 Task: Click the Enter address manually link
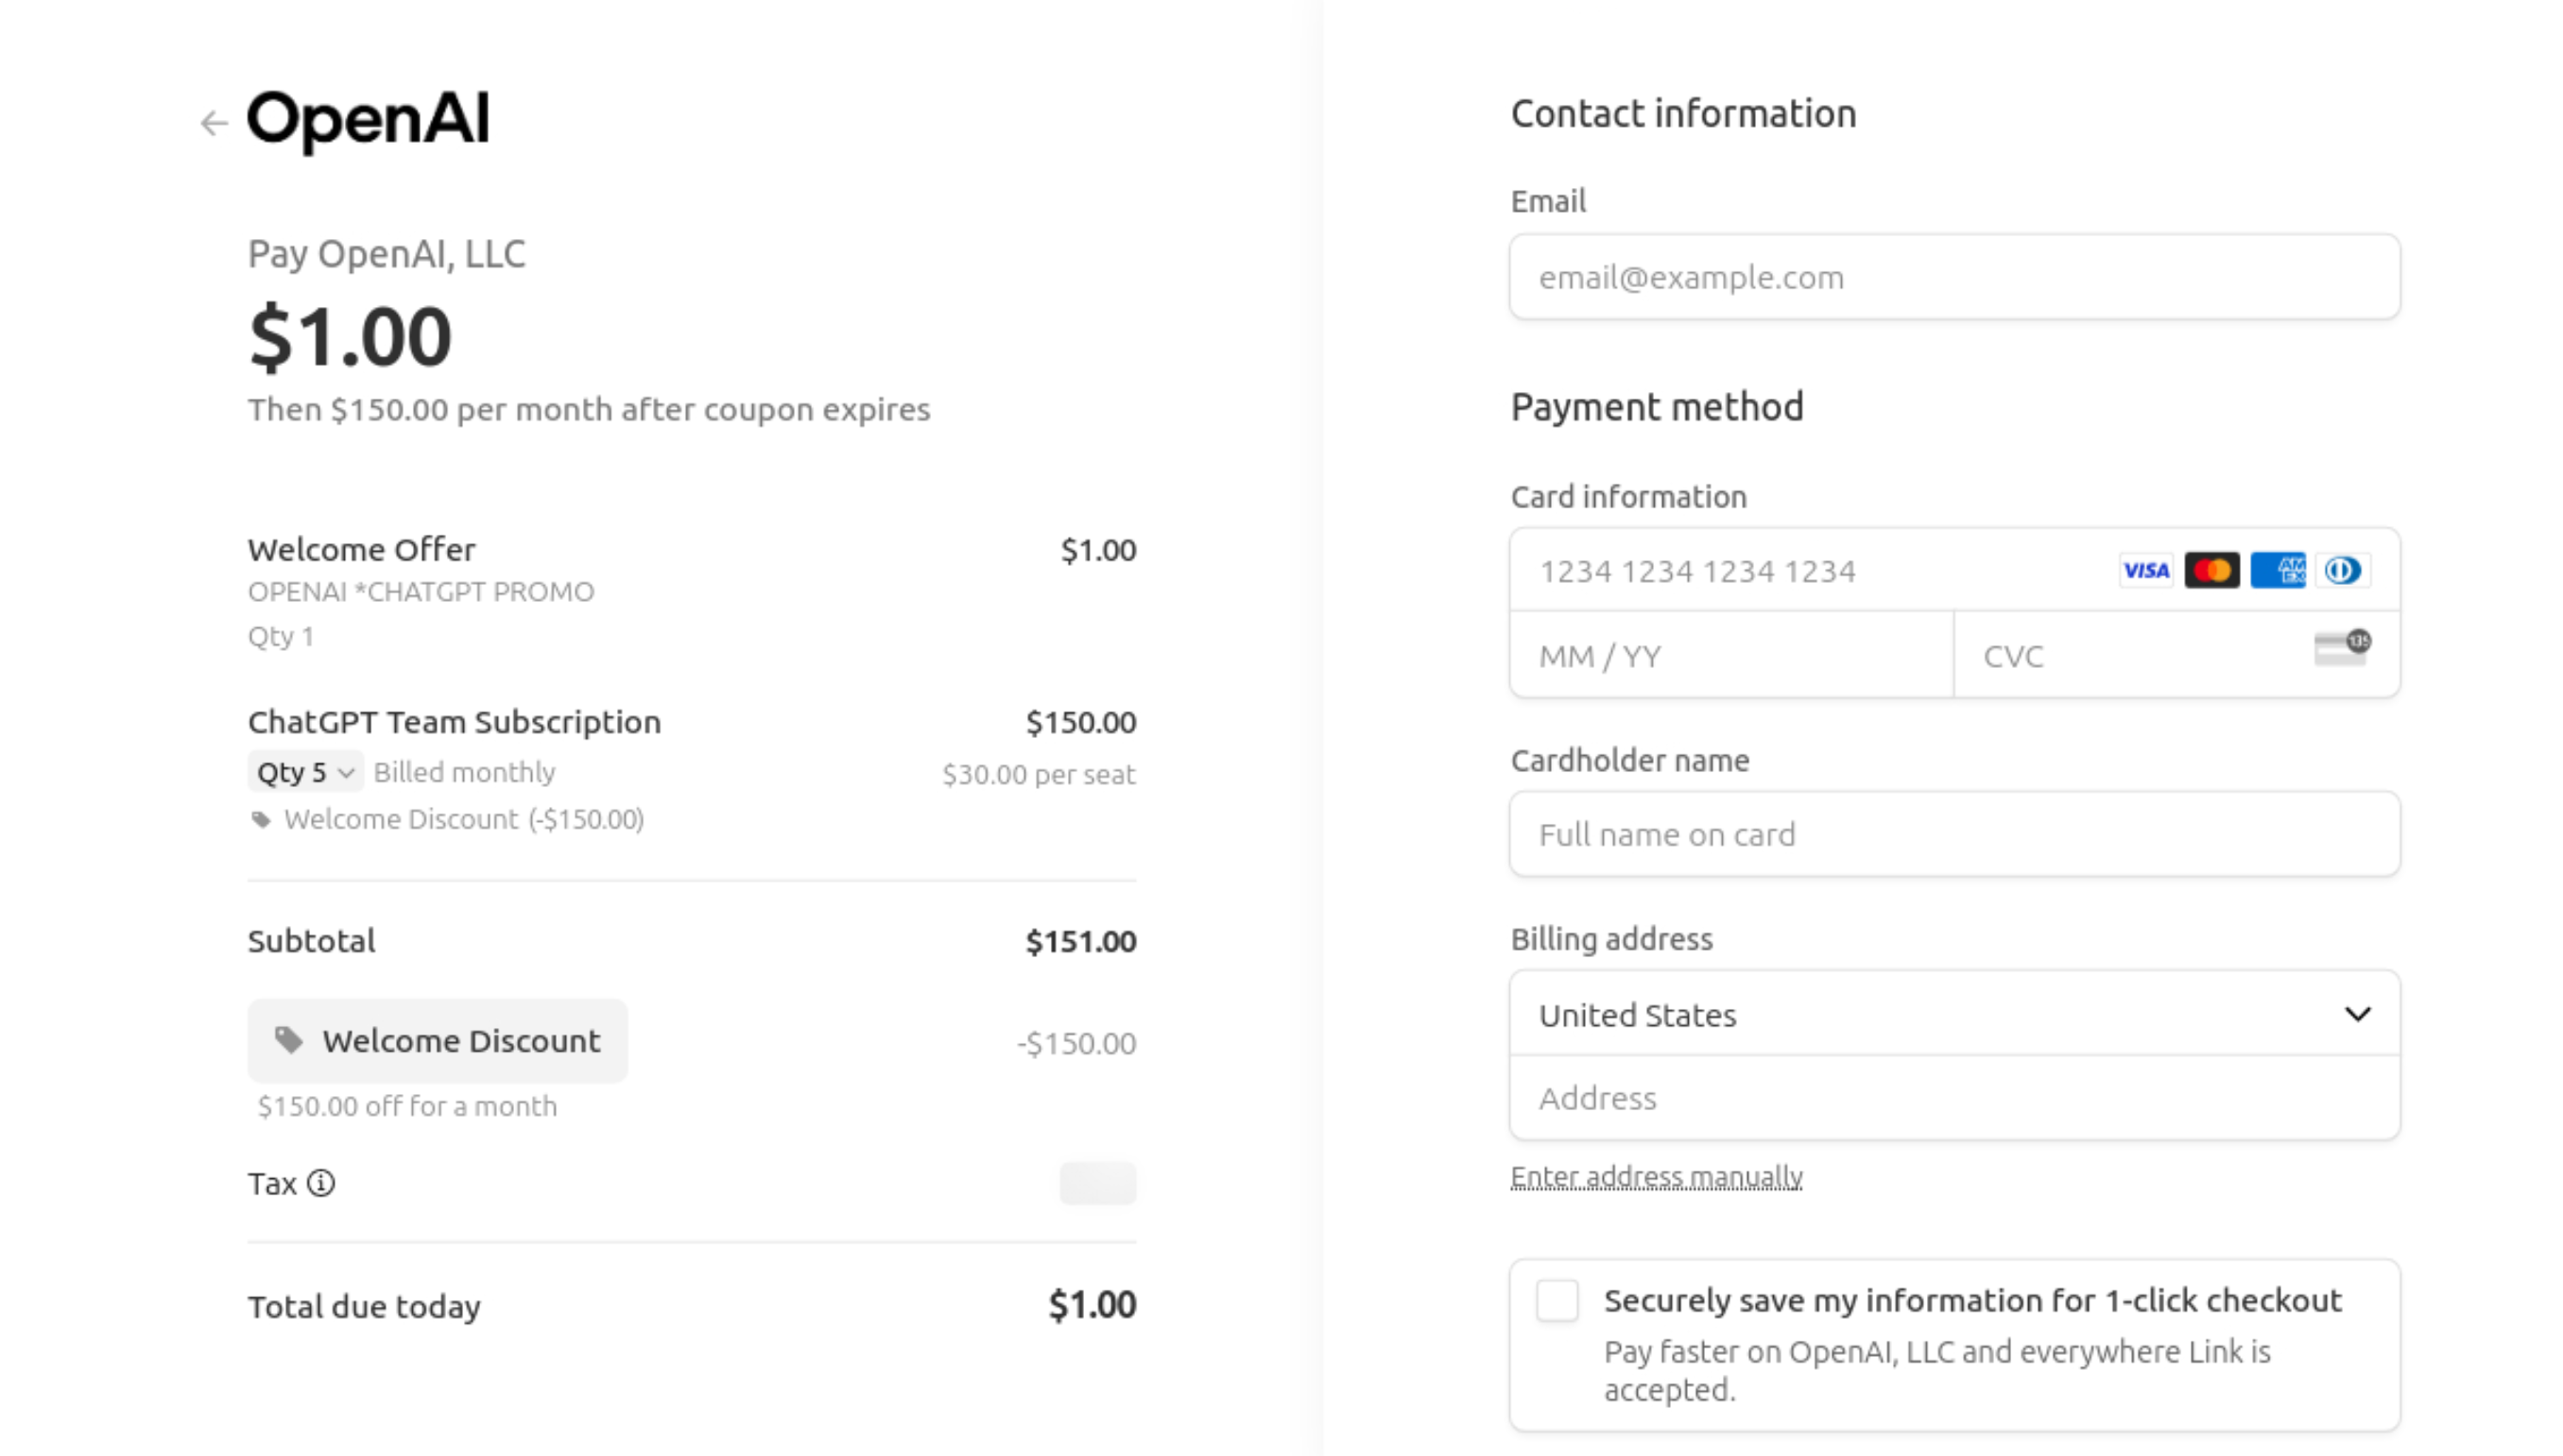(1656, 1176)
